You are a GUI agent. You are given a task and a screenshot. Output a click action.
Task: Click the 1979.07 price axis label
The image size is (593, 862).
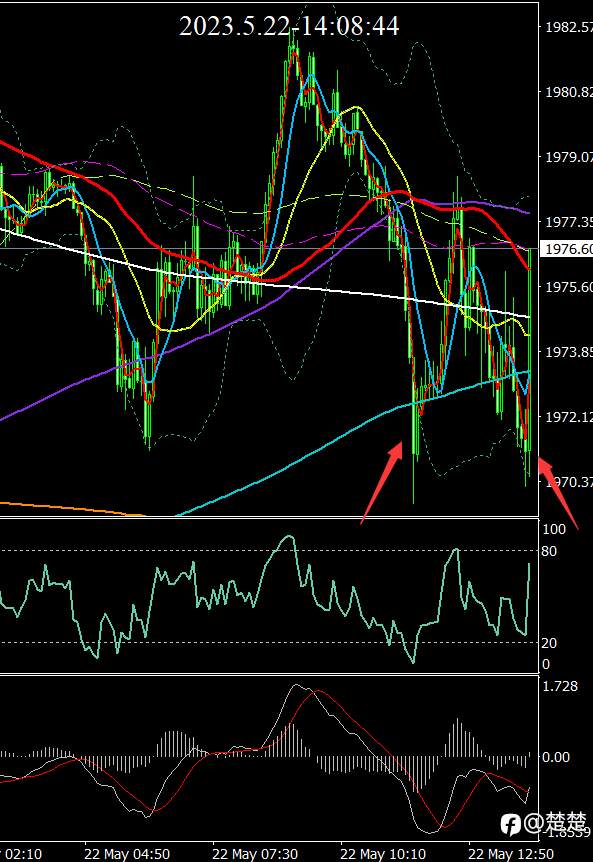click(569, 157)
